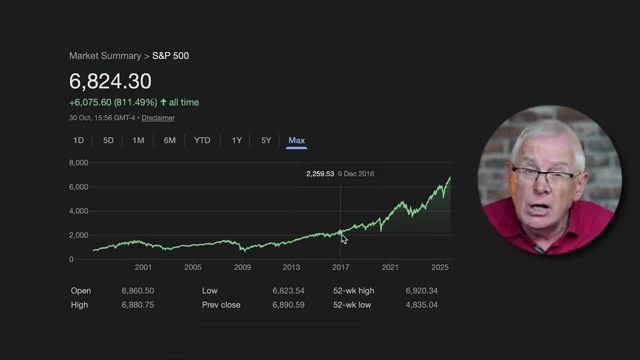Click the High value 6,880.75

click(138, 305)
